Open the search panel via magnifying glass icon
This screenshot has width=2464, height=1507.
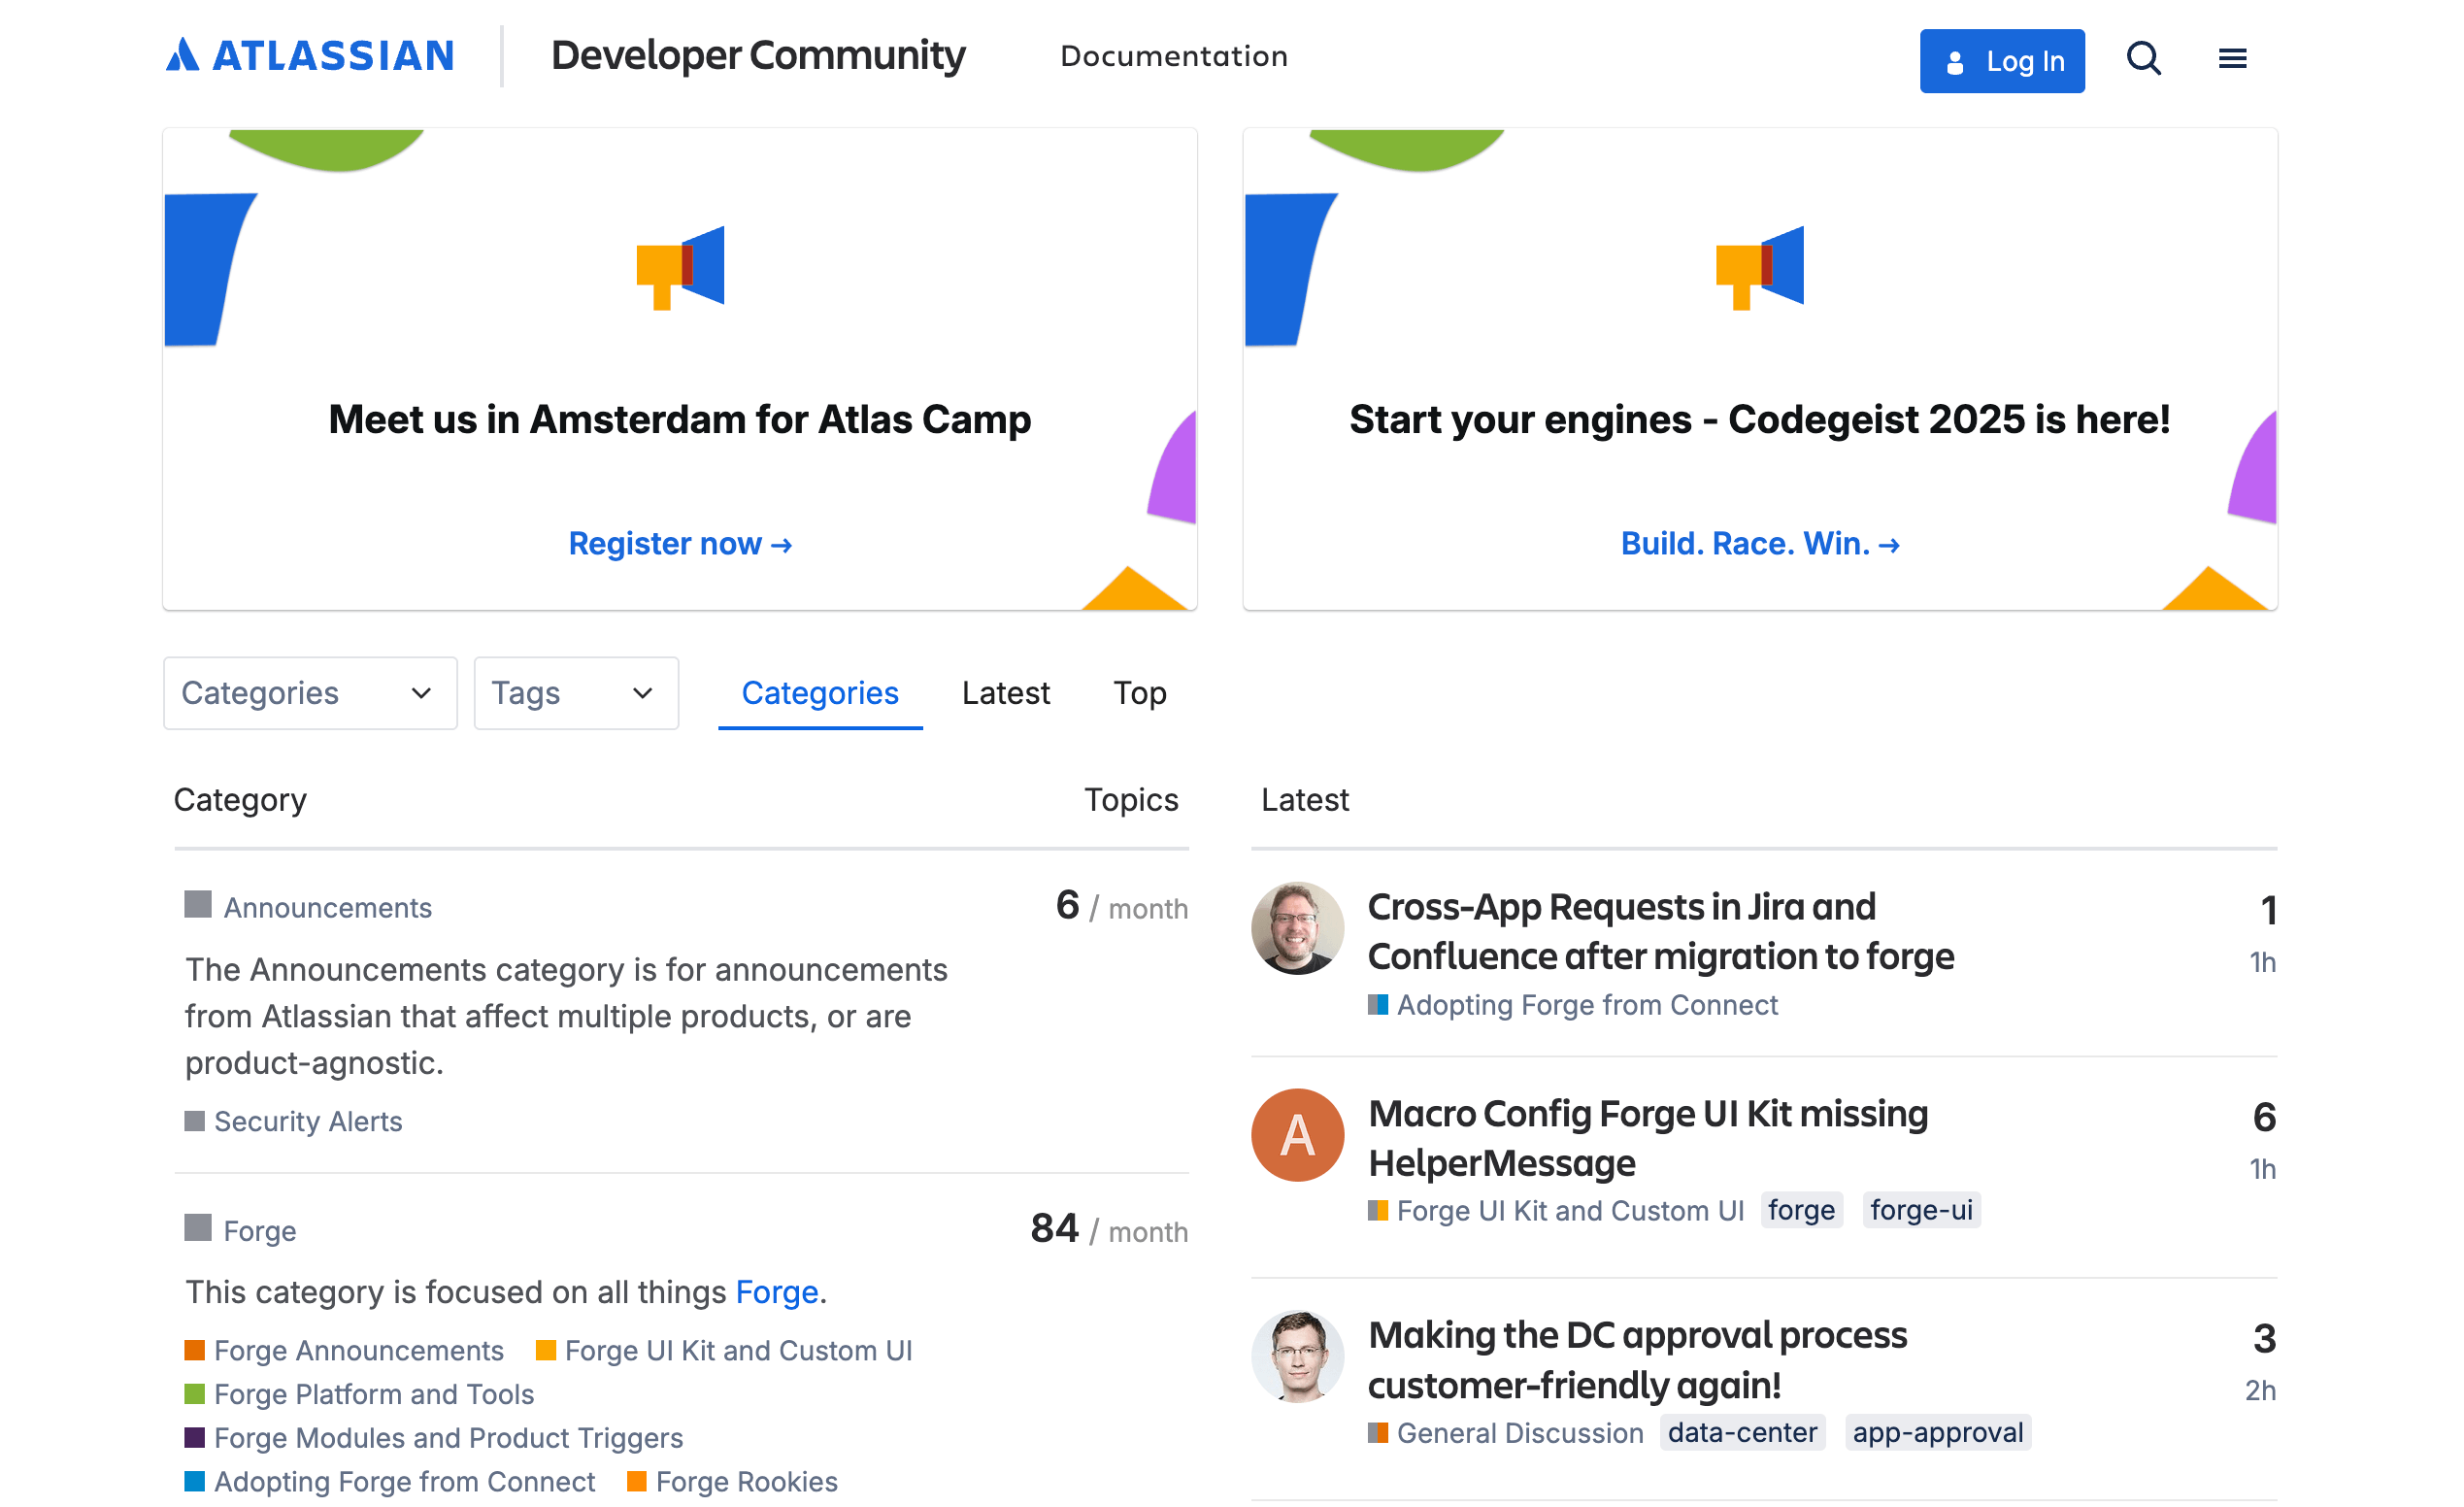2143,60
